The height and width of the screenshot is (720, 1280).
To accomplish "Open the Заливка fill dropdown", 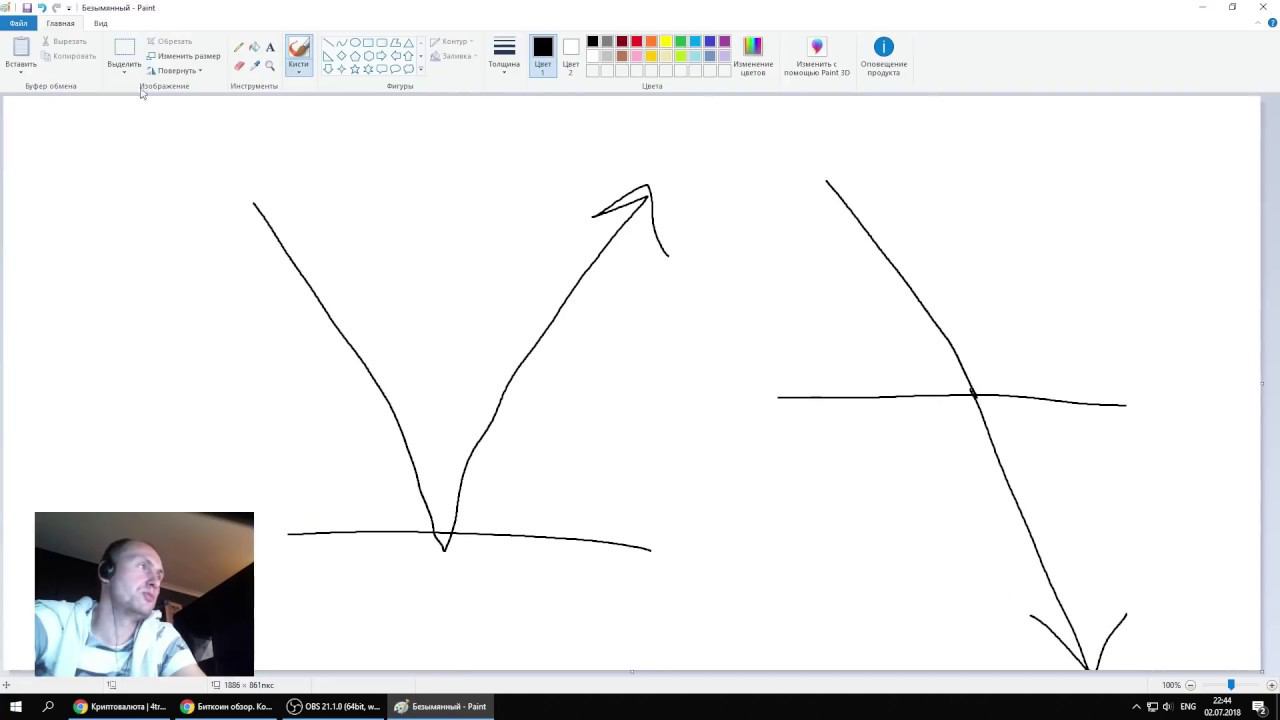I will coord(454,56).
